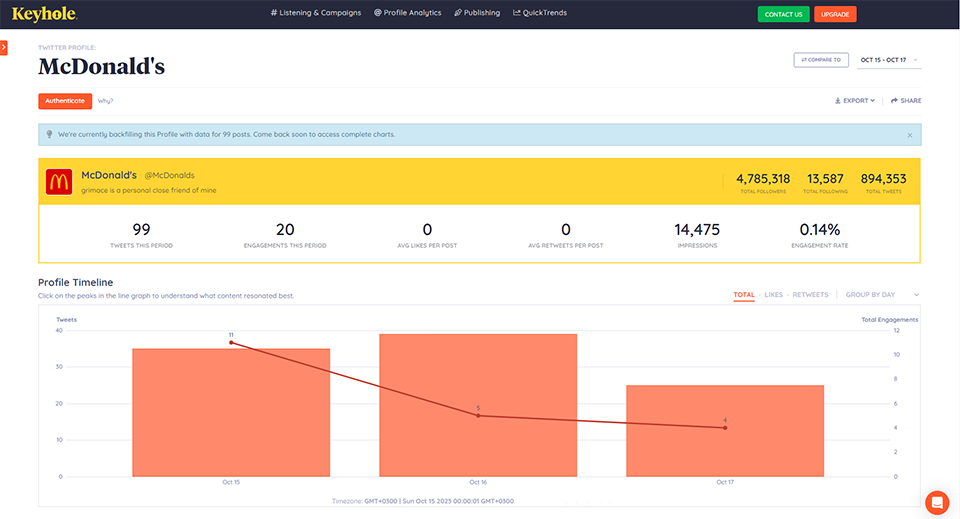Image resolution: width=960 pixels, height=519 pixels.
Task: Click the orange Upgrade button
Action: [x=835, y=14]
